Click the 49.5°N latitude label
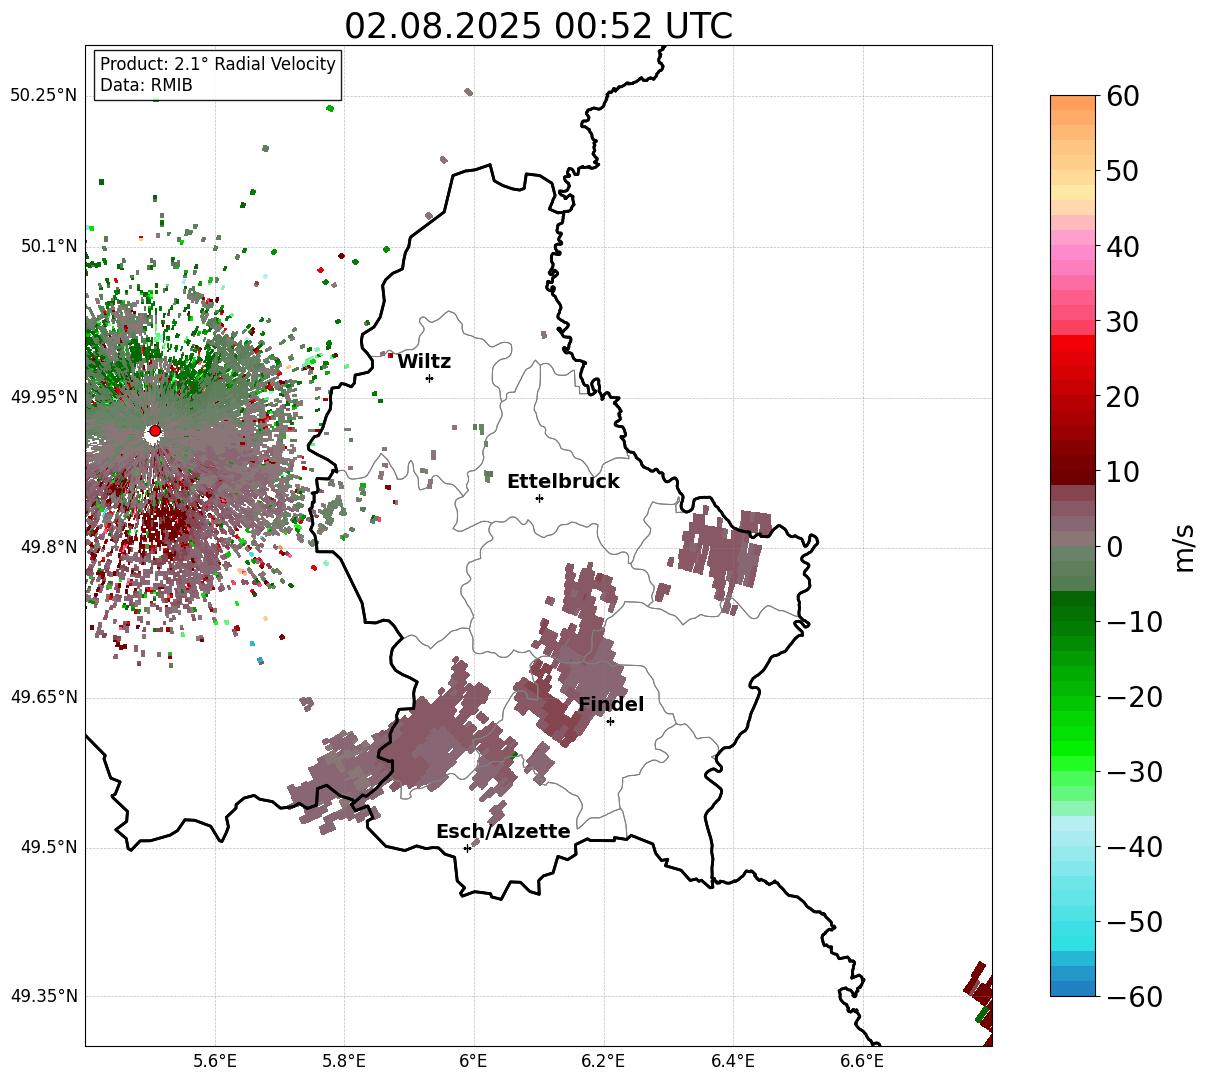Image resolution: width=1207 pixels, height=1081 pixels. point(48,848)
